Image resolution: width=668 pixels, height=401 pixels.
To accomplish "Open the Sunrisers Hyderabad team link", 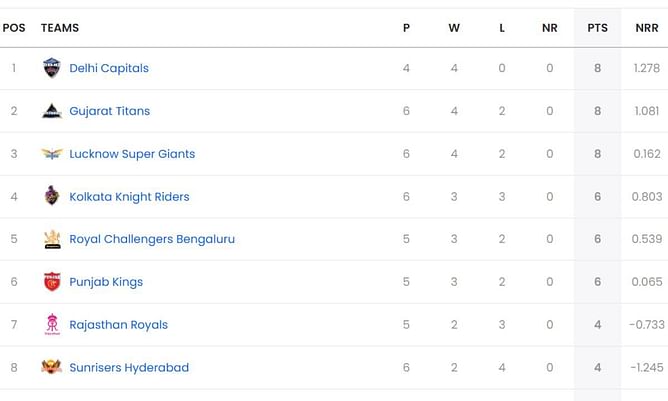I will tap(129, 367).
